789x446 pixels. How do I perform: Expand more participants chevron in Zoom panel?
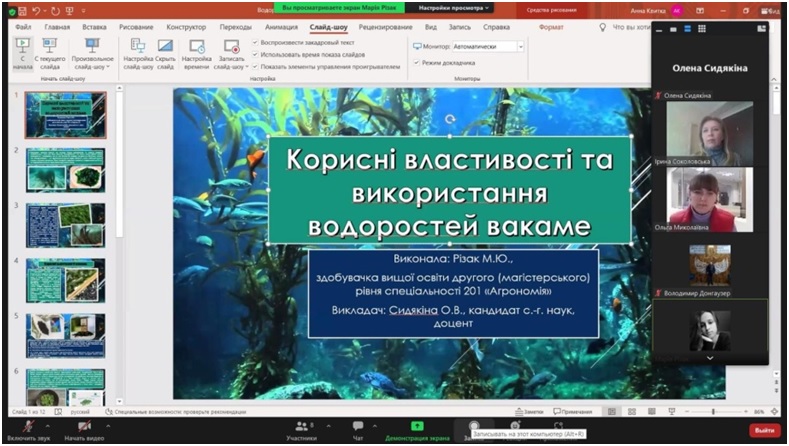point(710,358)
